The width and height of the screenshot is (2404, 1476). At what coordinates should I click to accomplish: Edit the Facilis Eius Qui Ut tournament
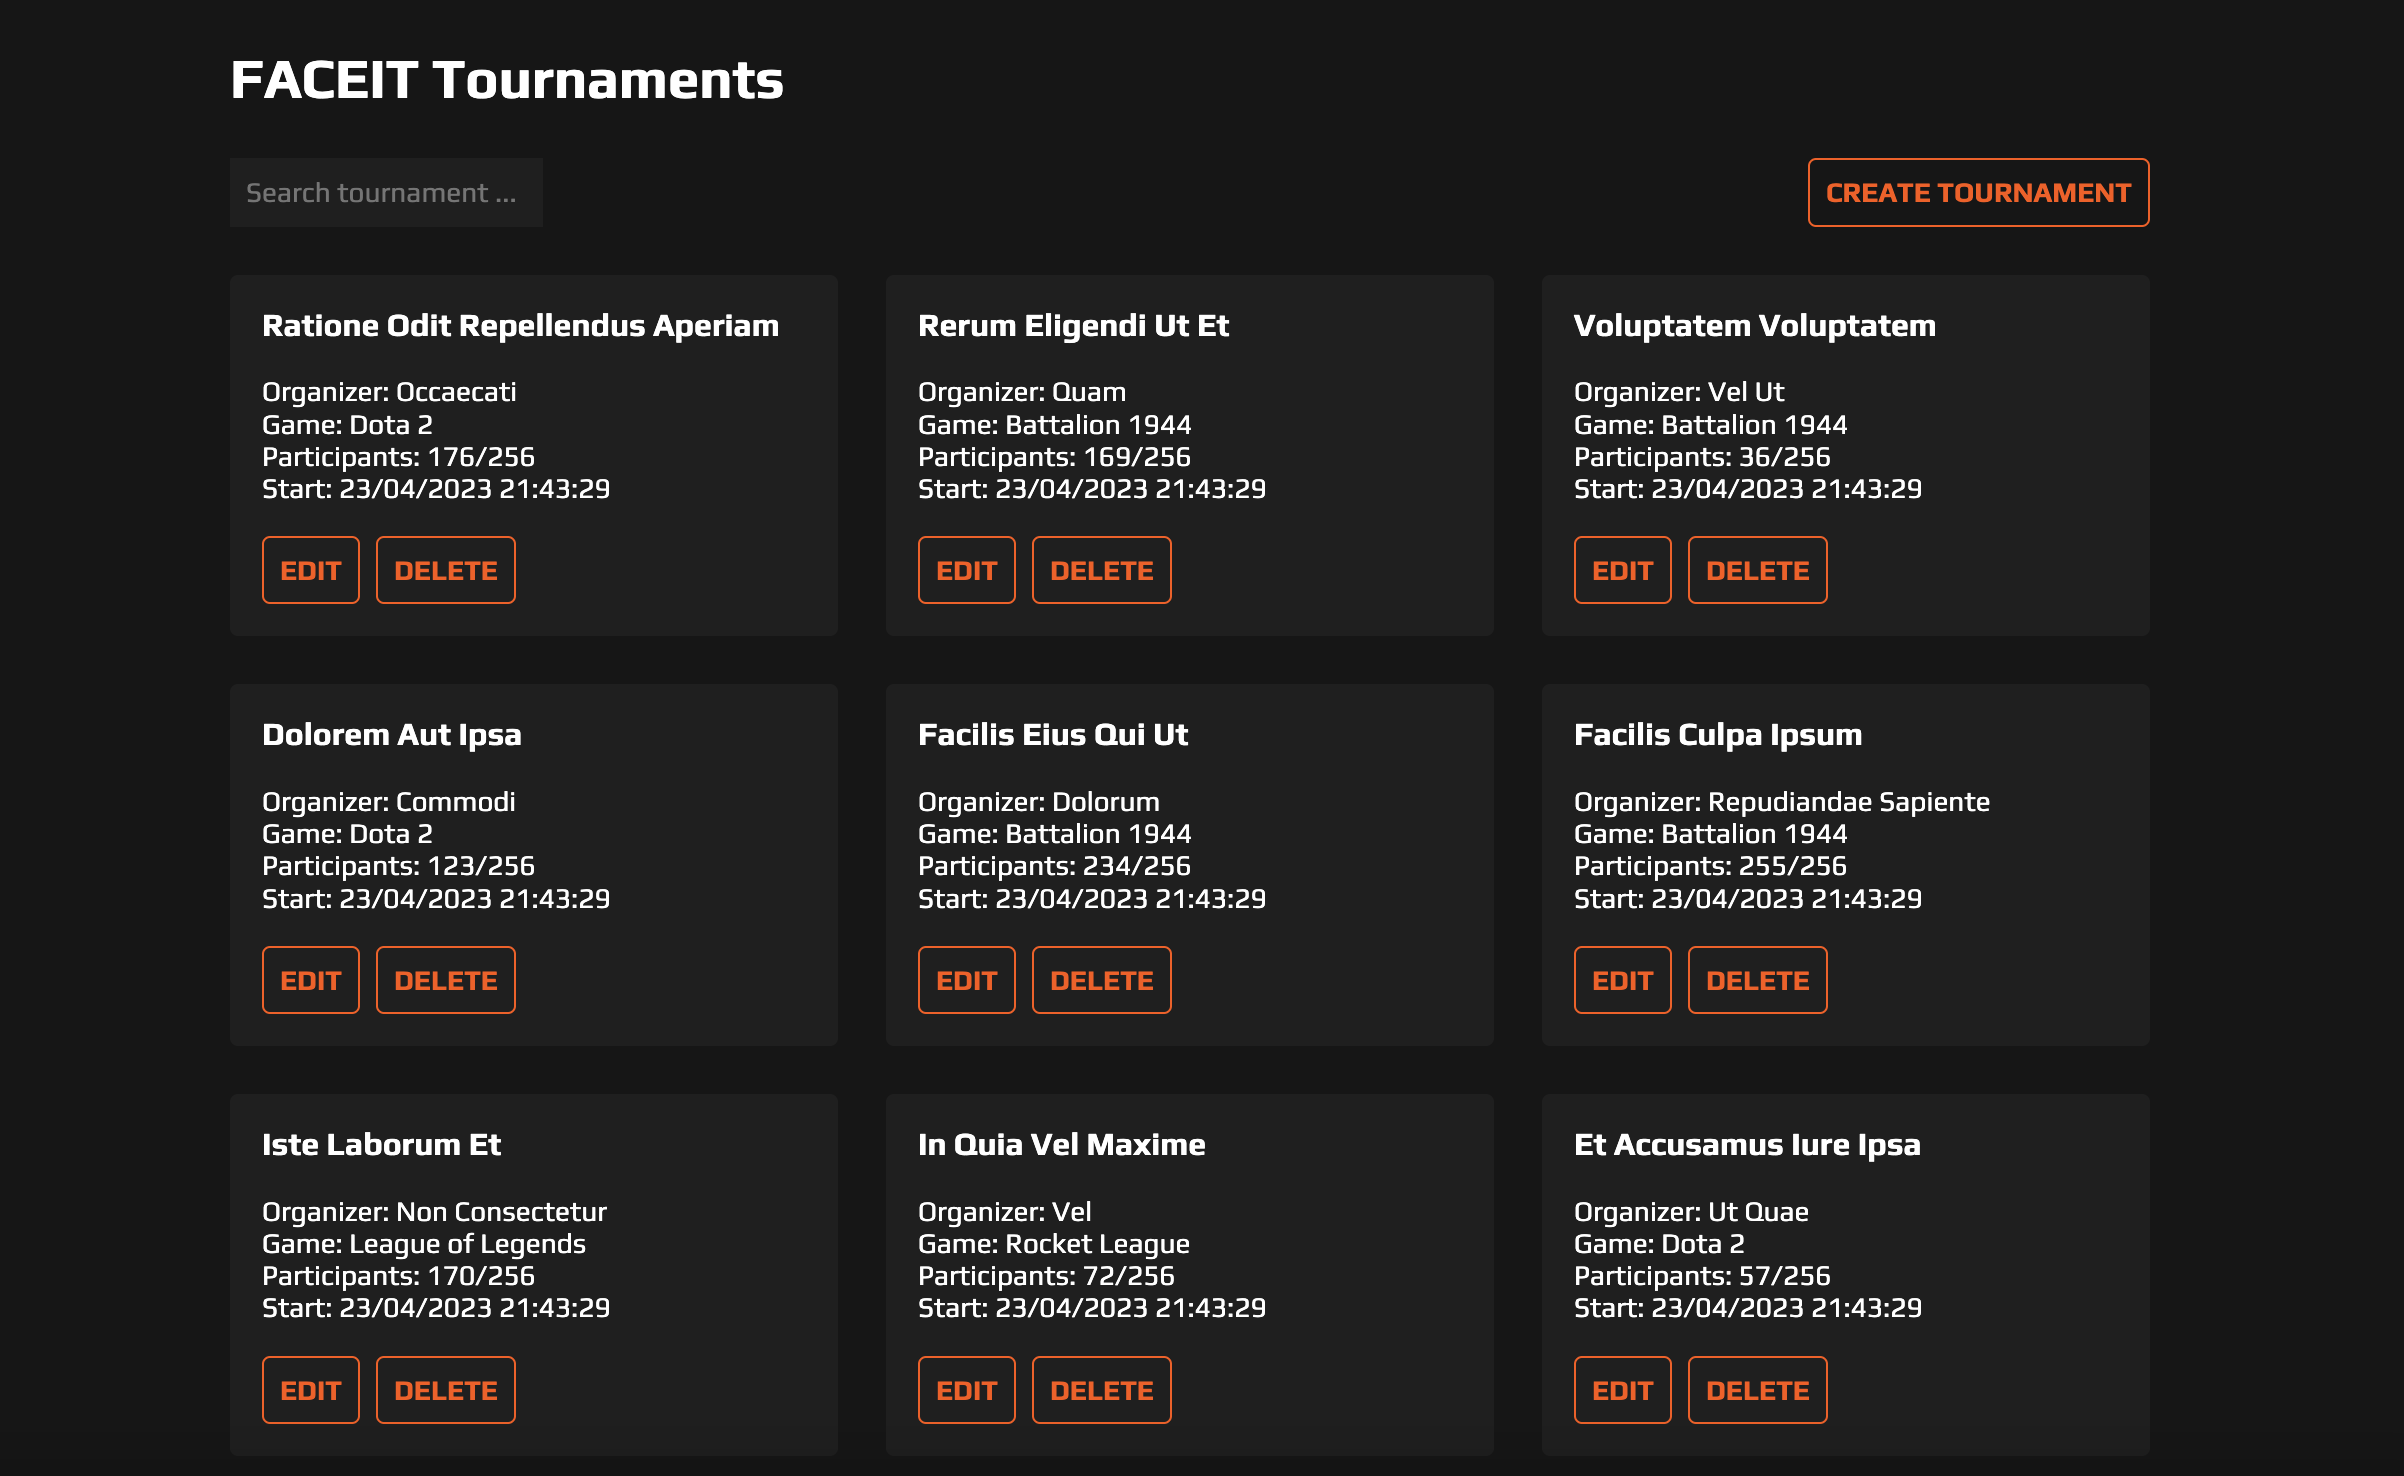[x=966, y=980]
